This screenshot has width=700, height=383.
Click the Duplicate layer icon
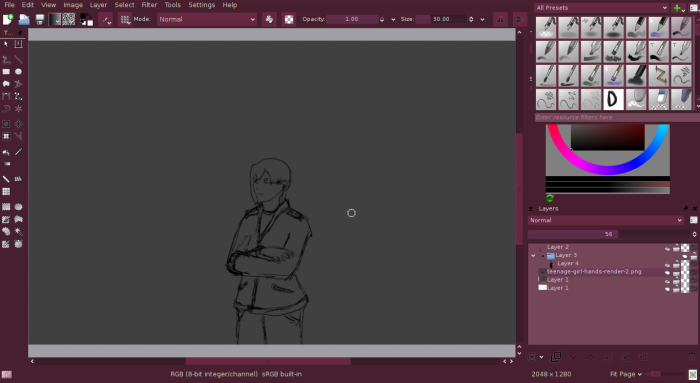click(x=556, y=357)
